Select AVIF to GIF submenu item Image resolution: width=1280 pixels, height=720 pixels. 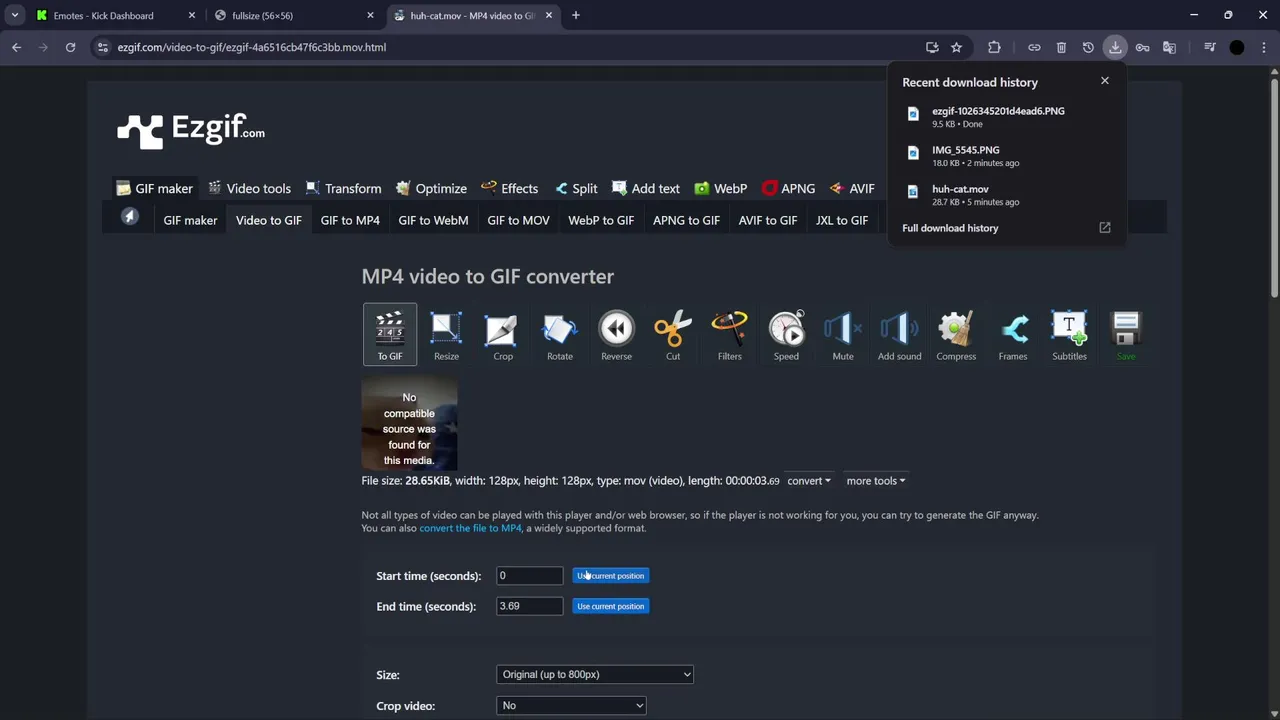tap(768, 220)
